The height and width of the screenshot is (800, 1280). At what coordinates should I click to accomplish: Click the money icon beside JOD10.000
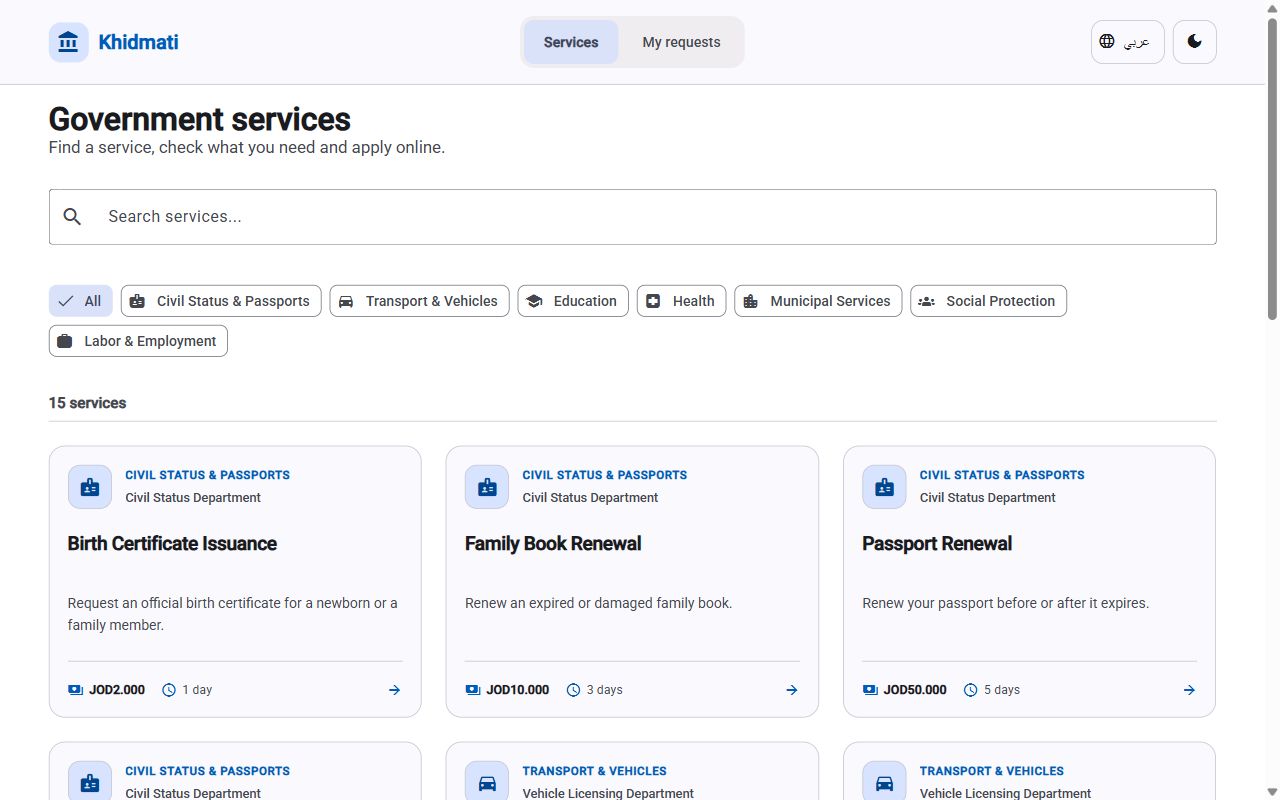[473, 690]
